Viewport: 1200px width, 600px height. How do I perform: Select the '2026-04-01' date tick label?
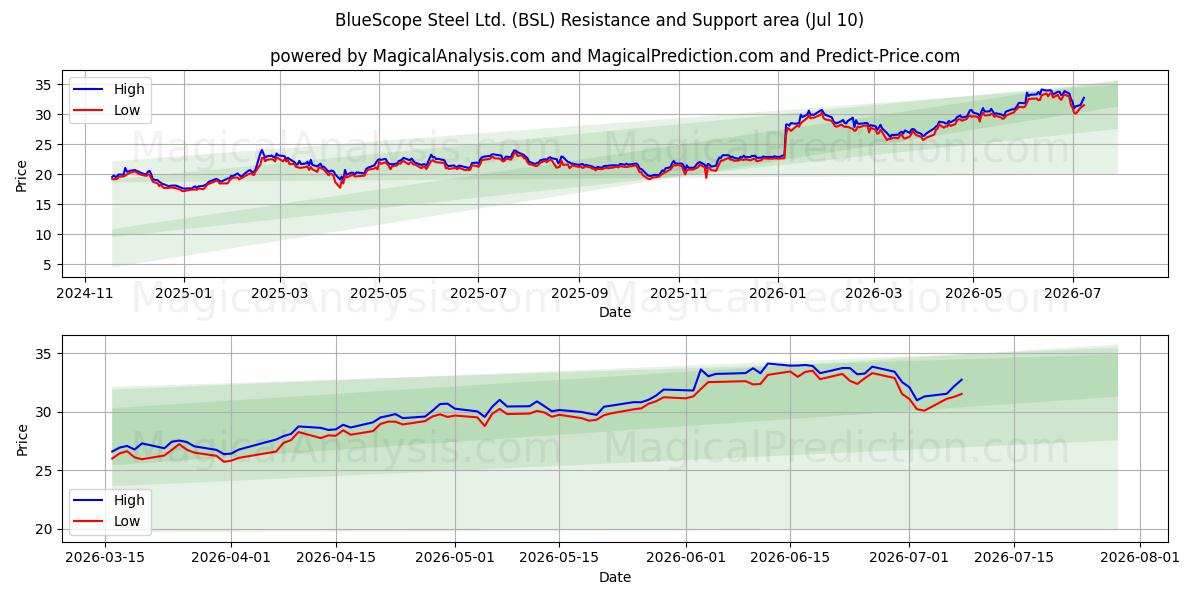(232, 559)
